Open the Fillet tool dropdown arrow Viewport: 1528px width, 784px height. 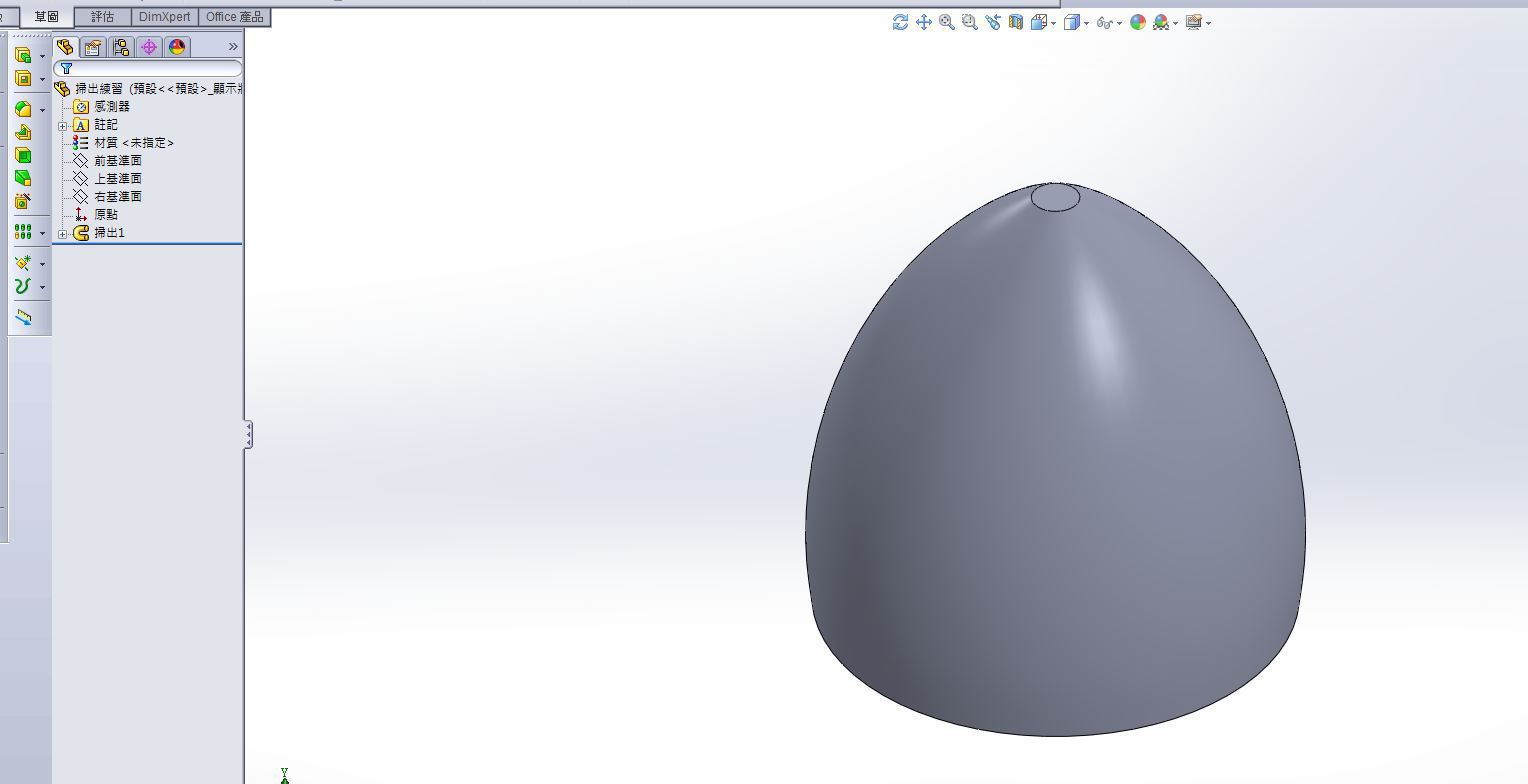click(42, 110)
